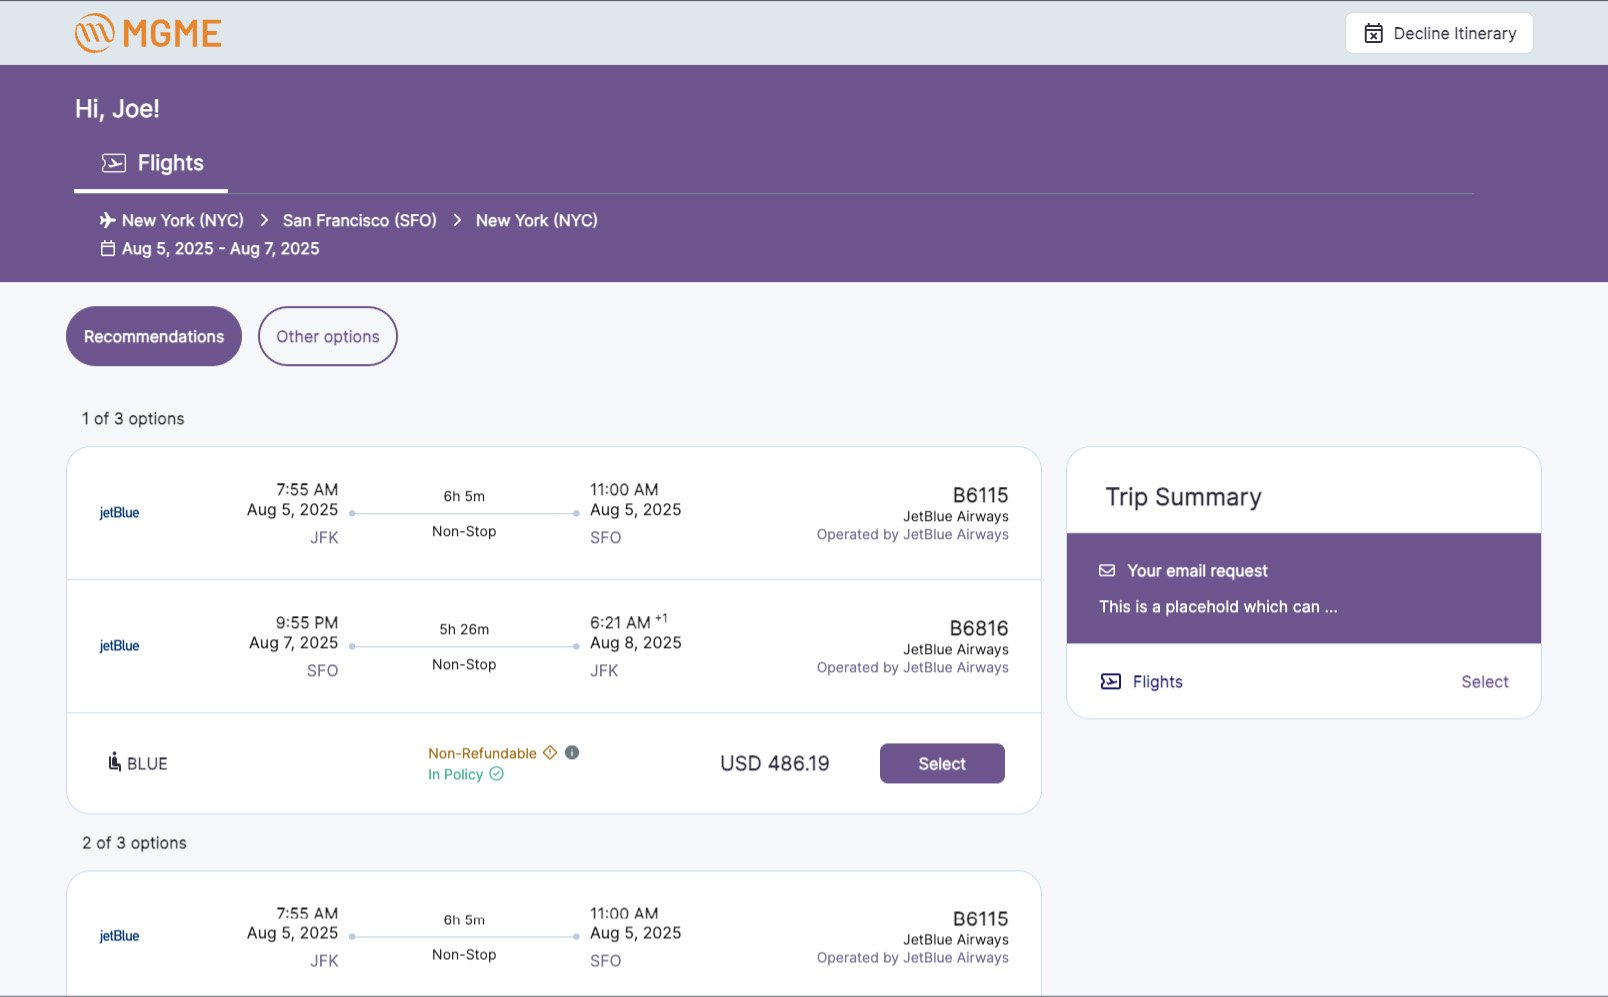Click 'Your email request' heading

click(x=1197, y=570)
